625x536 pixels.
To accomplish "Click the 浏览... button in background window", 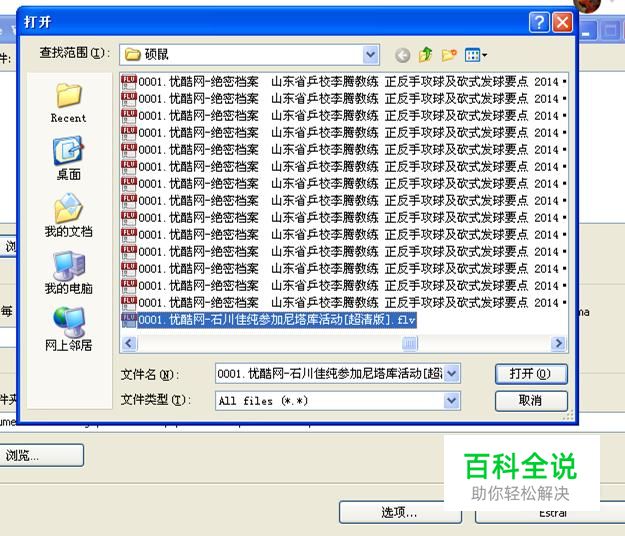I will click(41, 455).
